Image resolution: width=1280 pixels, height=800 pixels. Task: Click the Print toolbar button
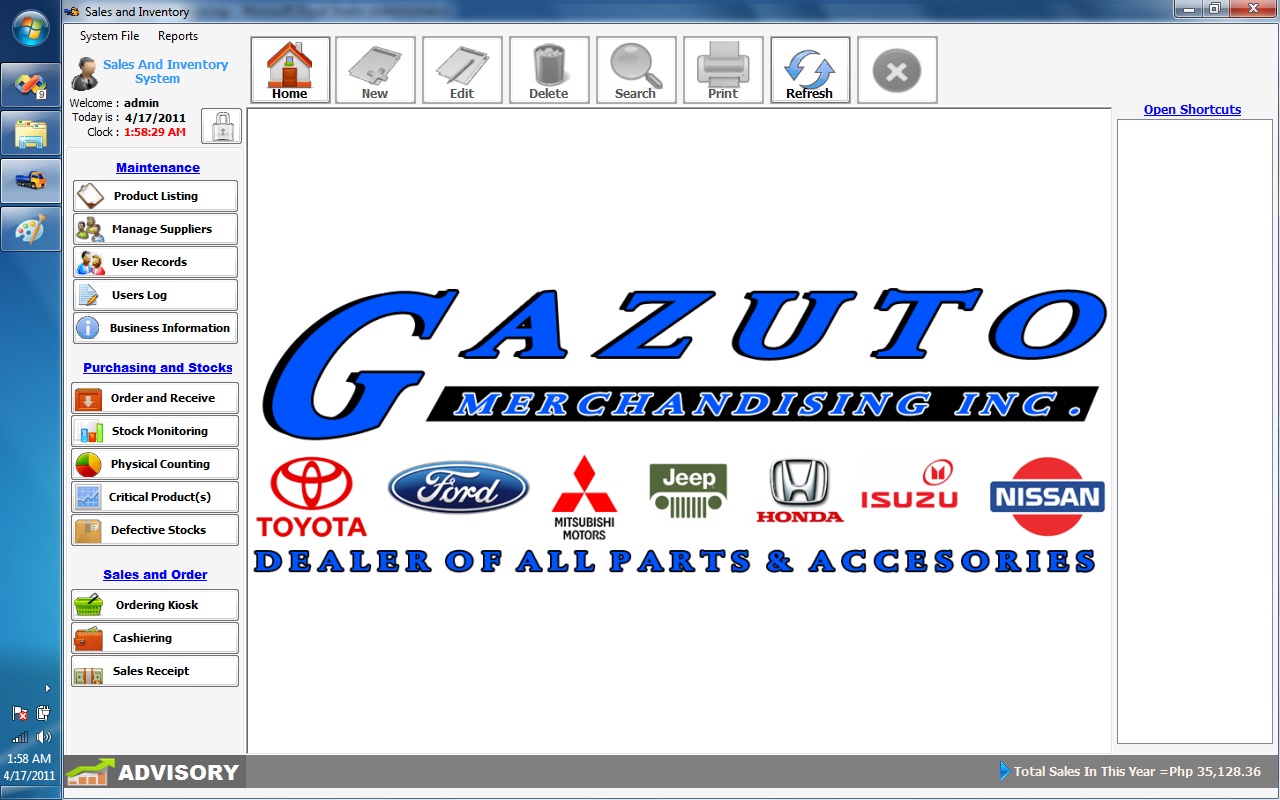click(723, 70)
